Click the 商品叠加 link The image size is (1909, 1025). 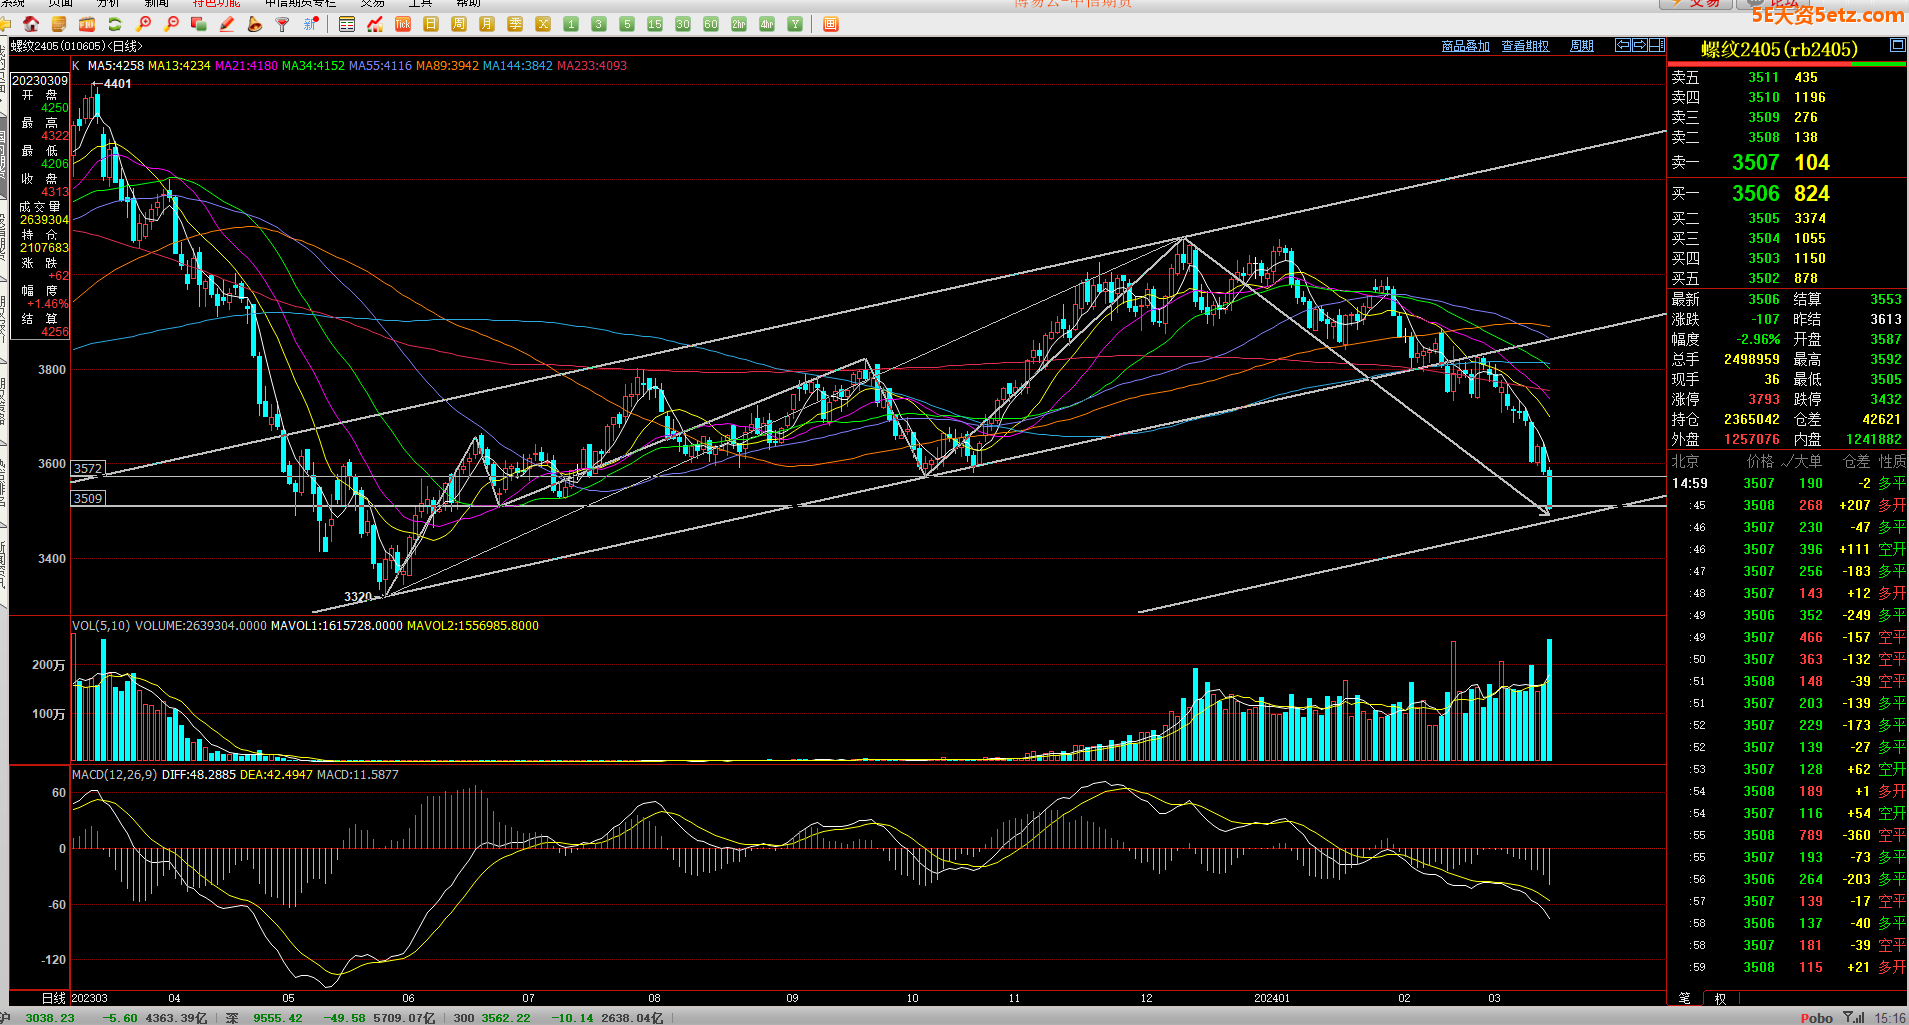click(1465, 46)
